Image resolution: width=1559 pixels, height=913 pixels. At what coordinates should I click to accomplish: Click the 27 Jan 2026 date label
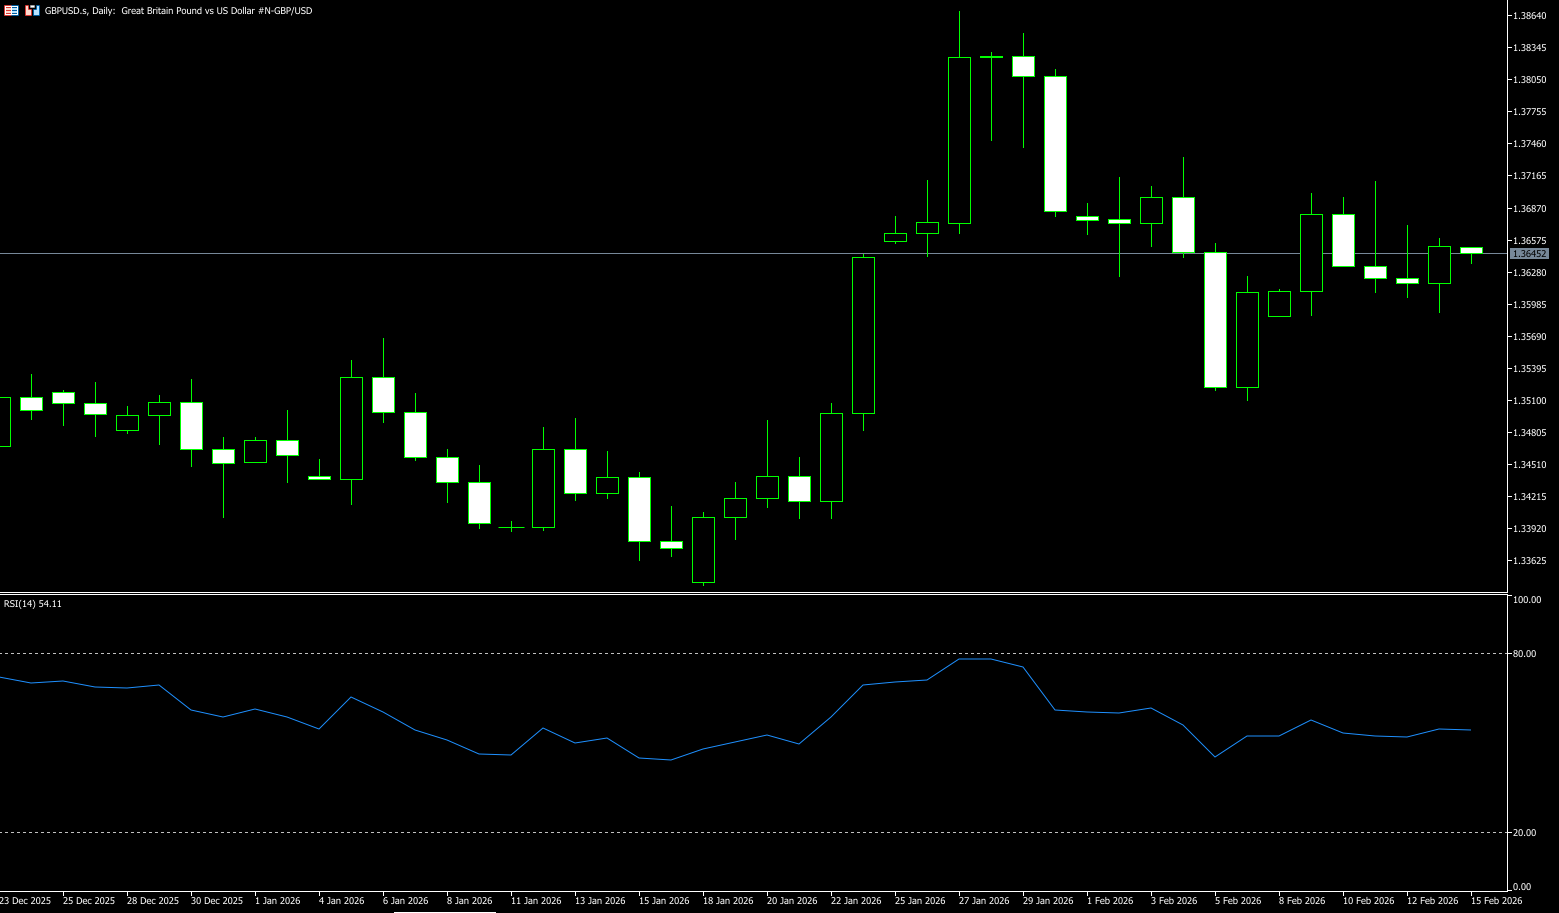pyautogui.click(x=984, y=901)
